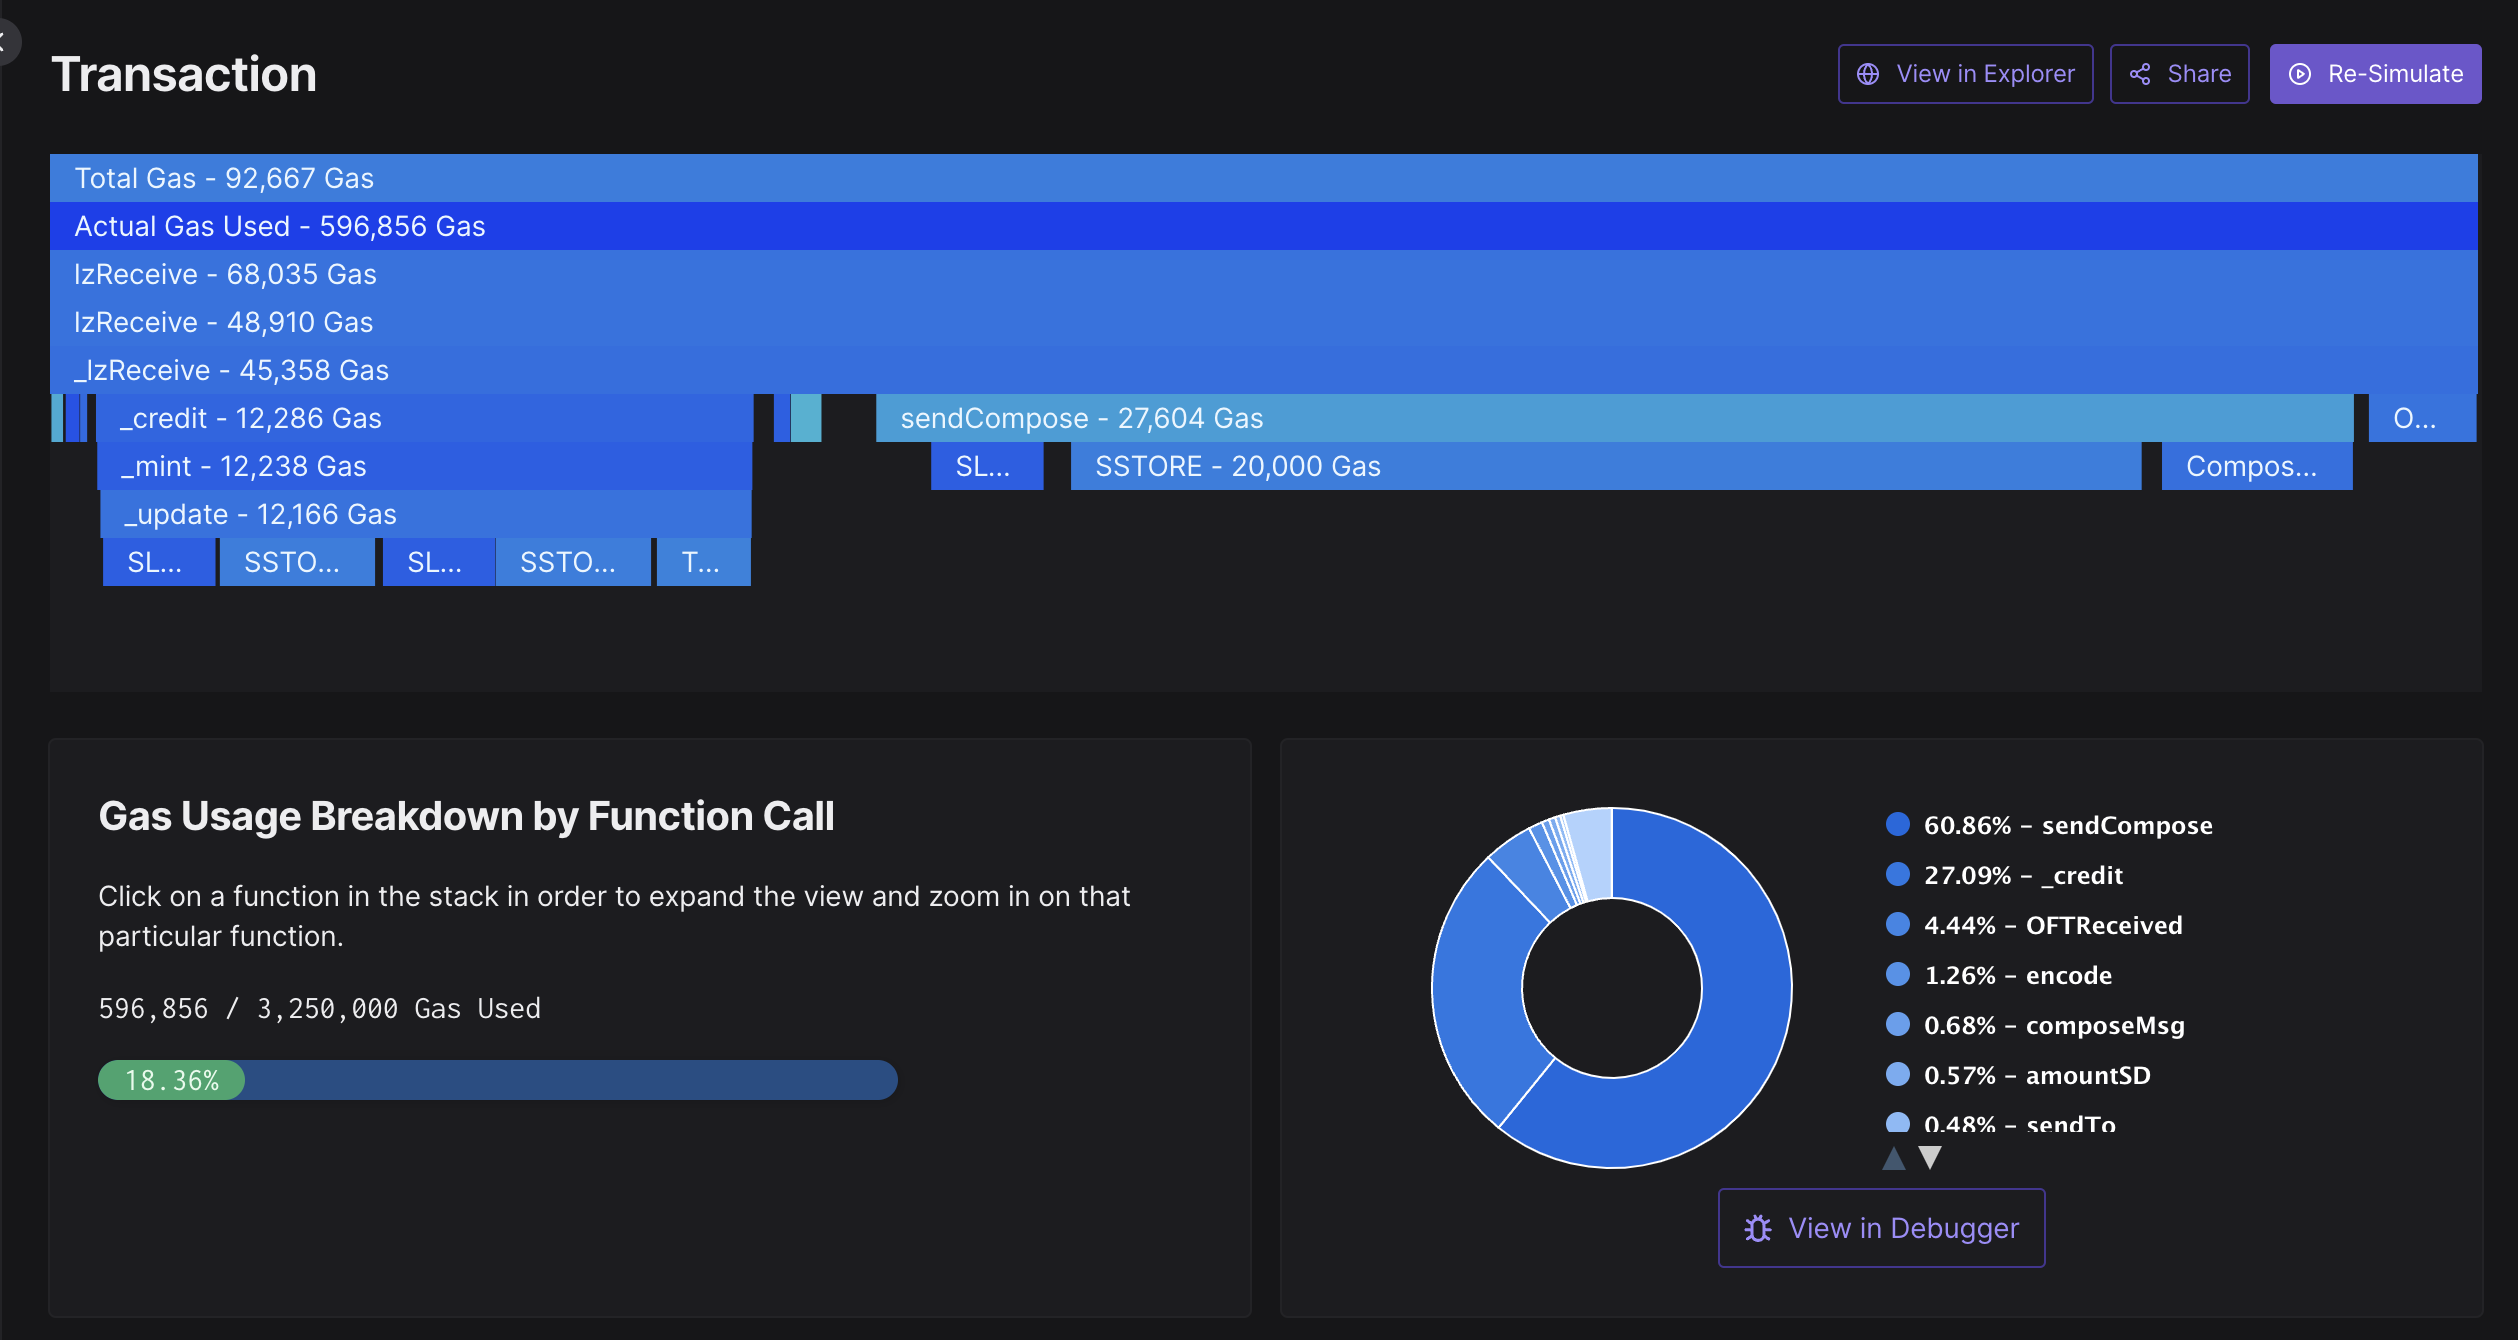Zoom into SSTORE 20,000 Gas block
Screen dimensions: 2518x1340
point(1604,466)
